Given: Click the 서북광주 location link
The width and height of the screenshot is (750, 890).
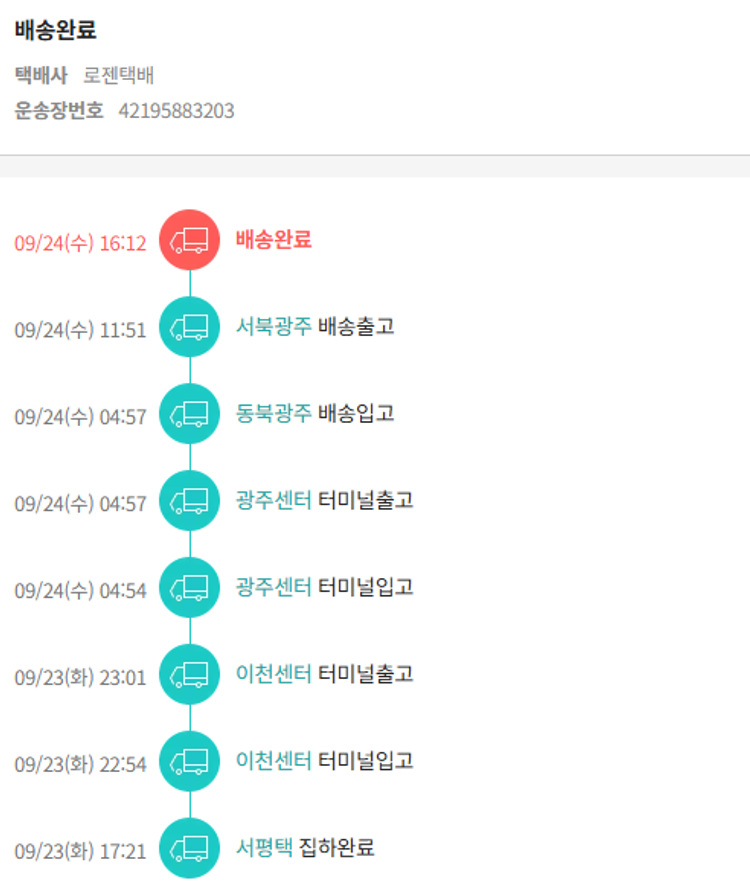Looking at the screenshot, I should click(x=273, y=327).
